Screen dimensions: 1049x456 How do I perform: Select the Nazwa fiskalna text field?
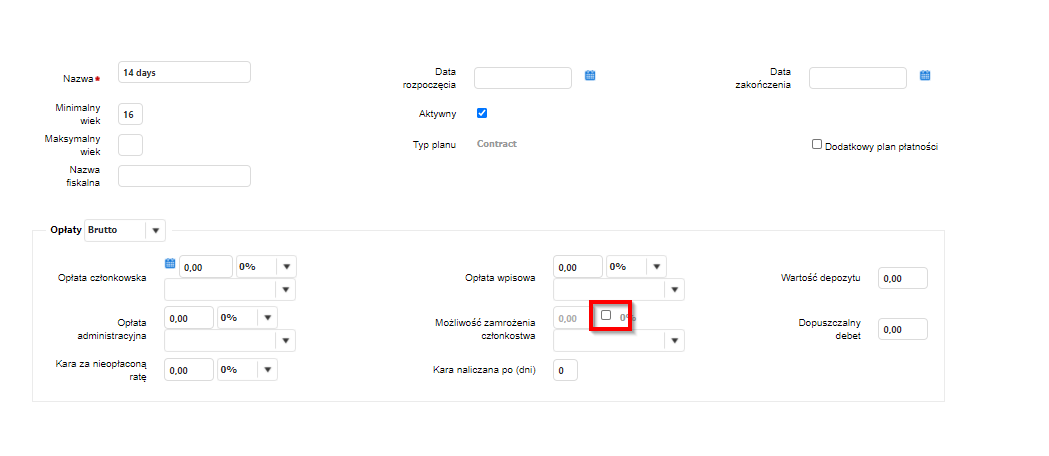click(x=184, y=177)
